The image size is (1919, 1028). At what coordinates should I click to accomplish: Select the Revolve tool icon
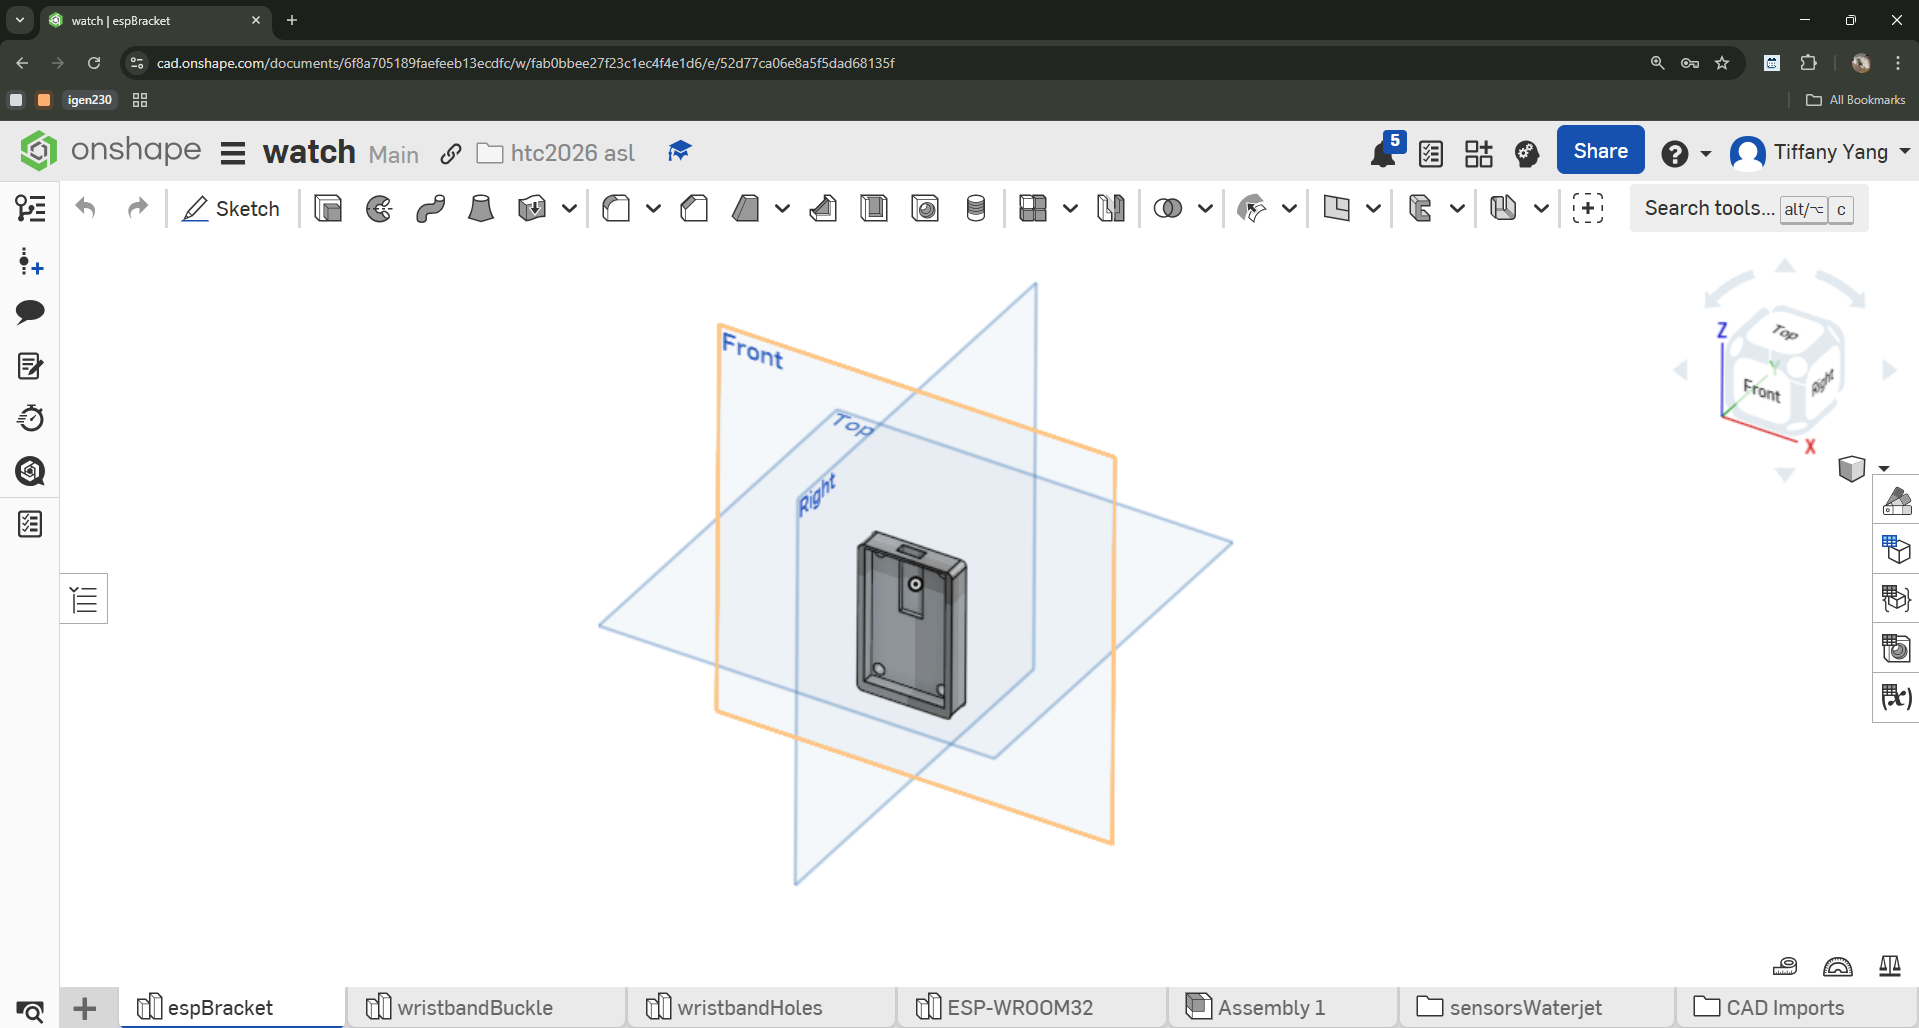pyautogui.click(x=379, y=208)
